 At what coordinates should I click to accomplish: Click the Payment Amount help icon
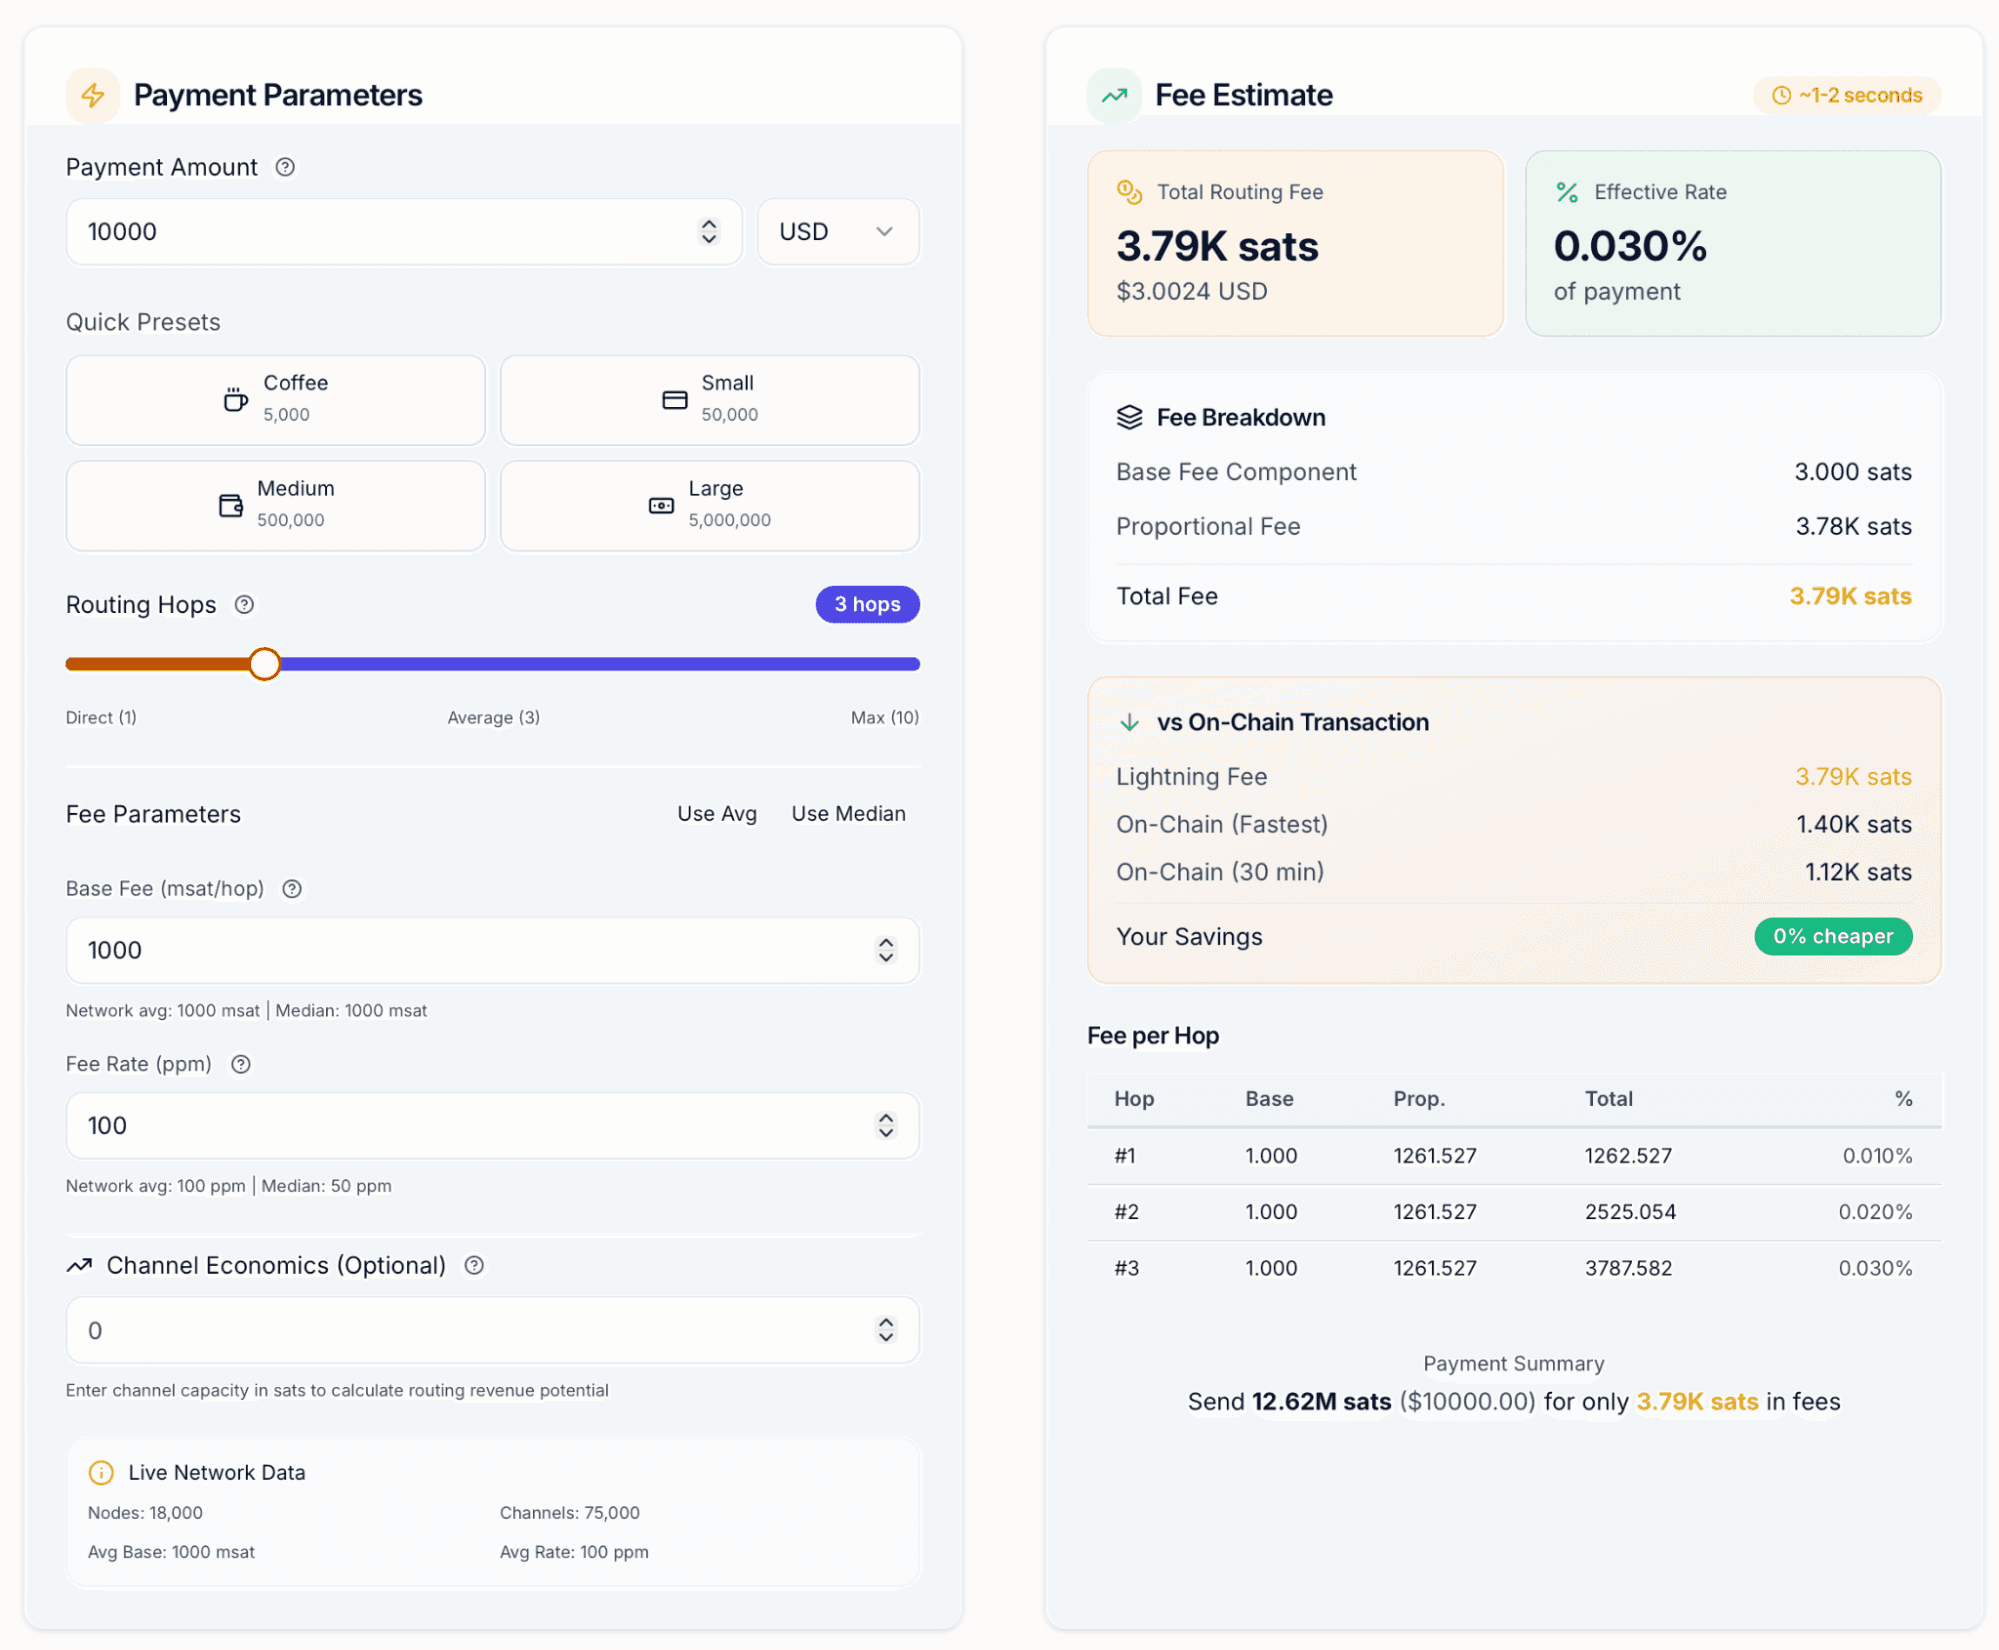pos(285,167)
